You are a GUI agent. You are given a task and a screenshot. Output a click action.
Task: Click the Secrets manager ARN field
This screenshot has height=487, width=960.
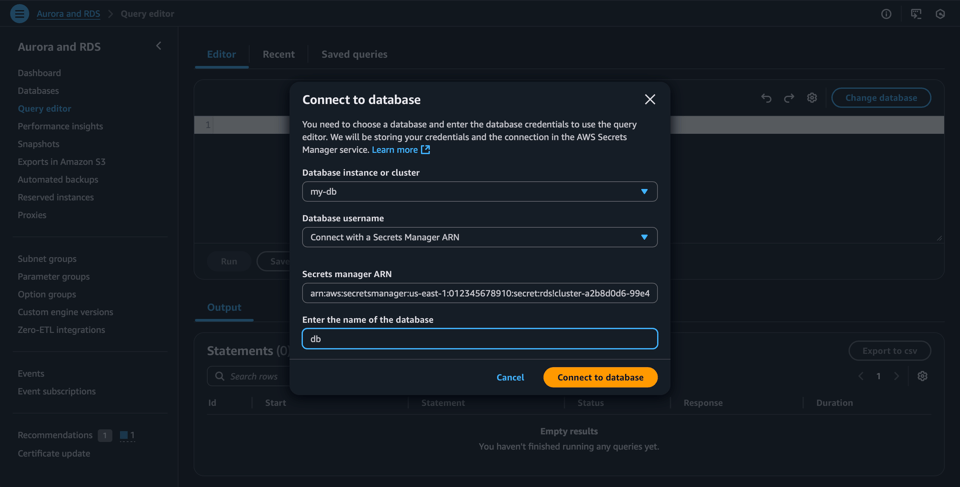point(479,293)
